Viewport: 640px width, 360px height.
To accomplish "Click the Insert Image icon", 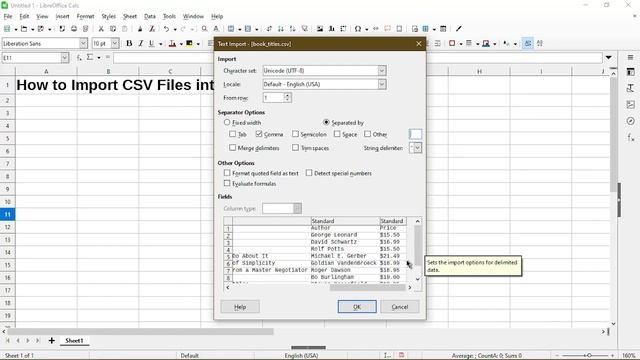I will [320, 29].
